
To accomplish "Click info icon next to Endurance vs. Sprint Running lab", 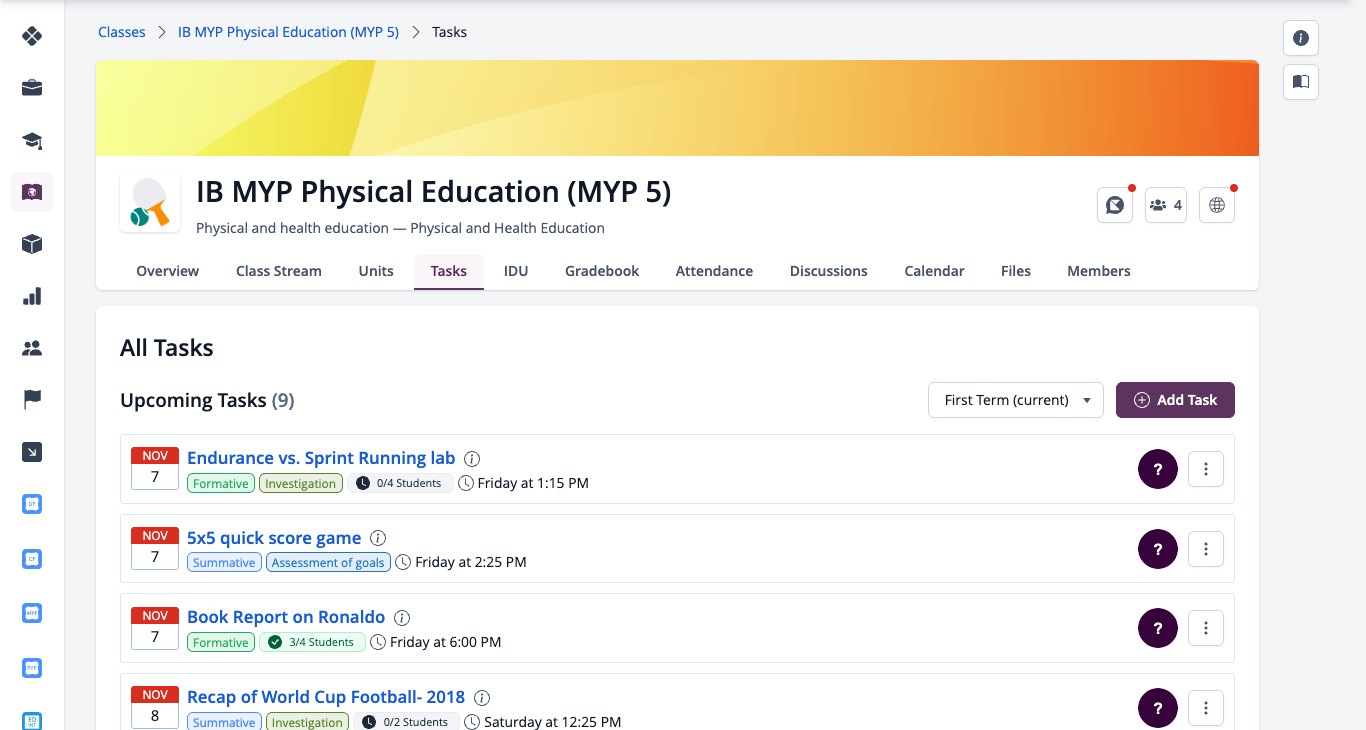I will tap(473, 459).
